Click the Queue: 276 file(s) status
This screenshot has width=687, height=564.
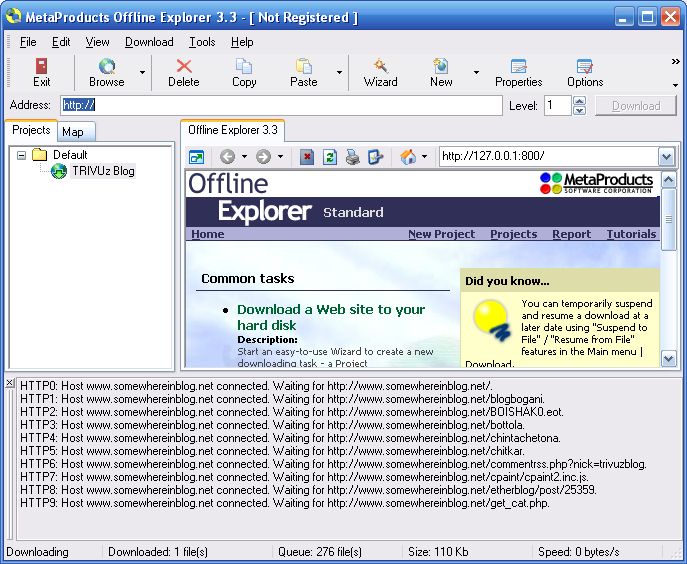coord(320,552)
